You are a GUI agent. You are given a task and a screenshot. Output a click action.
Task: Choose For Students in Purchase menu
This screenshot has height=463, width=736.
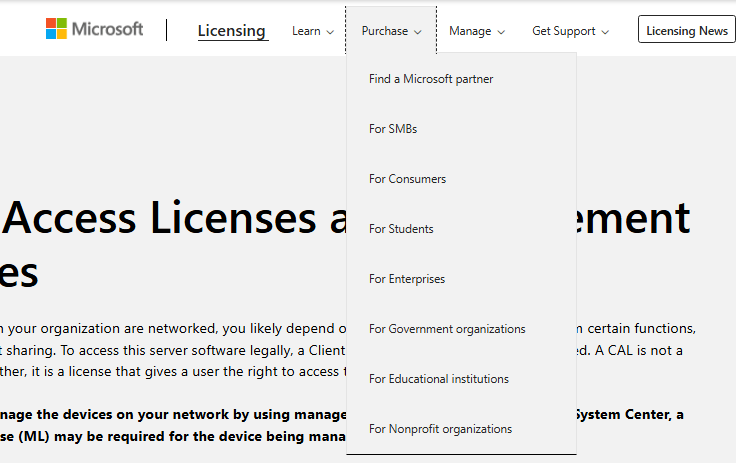pos(401,229)
